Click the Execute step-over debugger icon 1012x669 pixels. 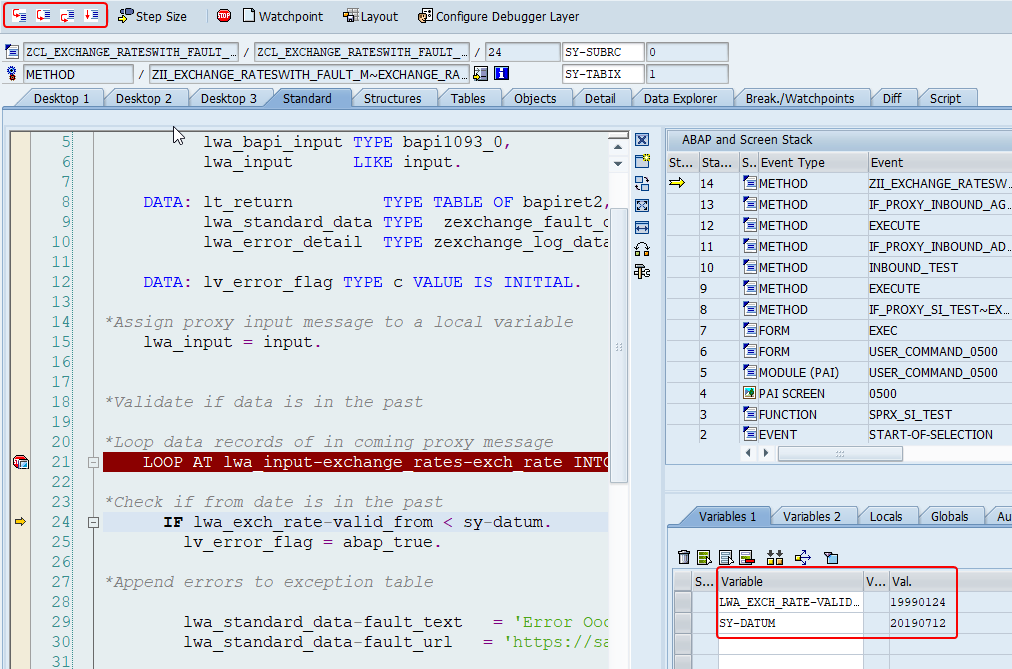tap(43, 15)
